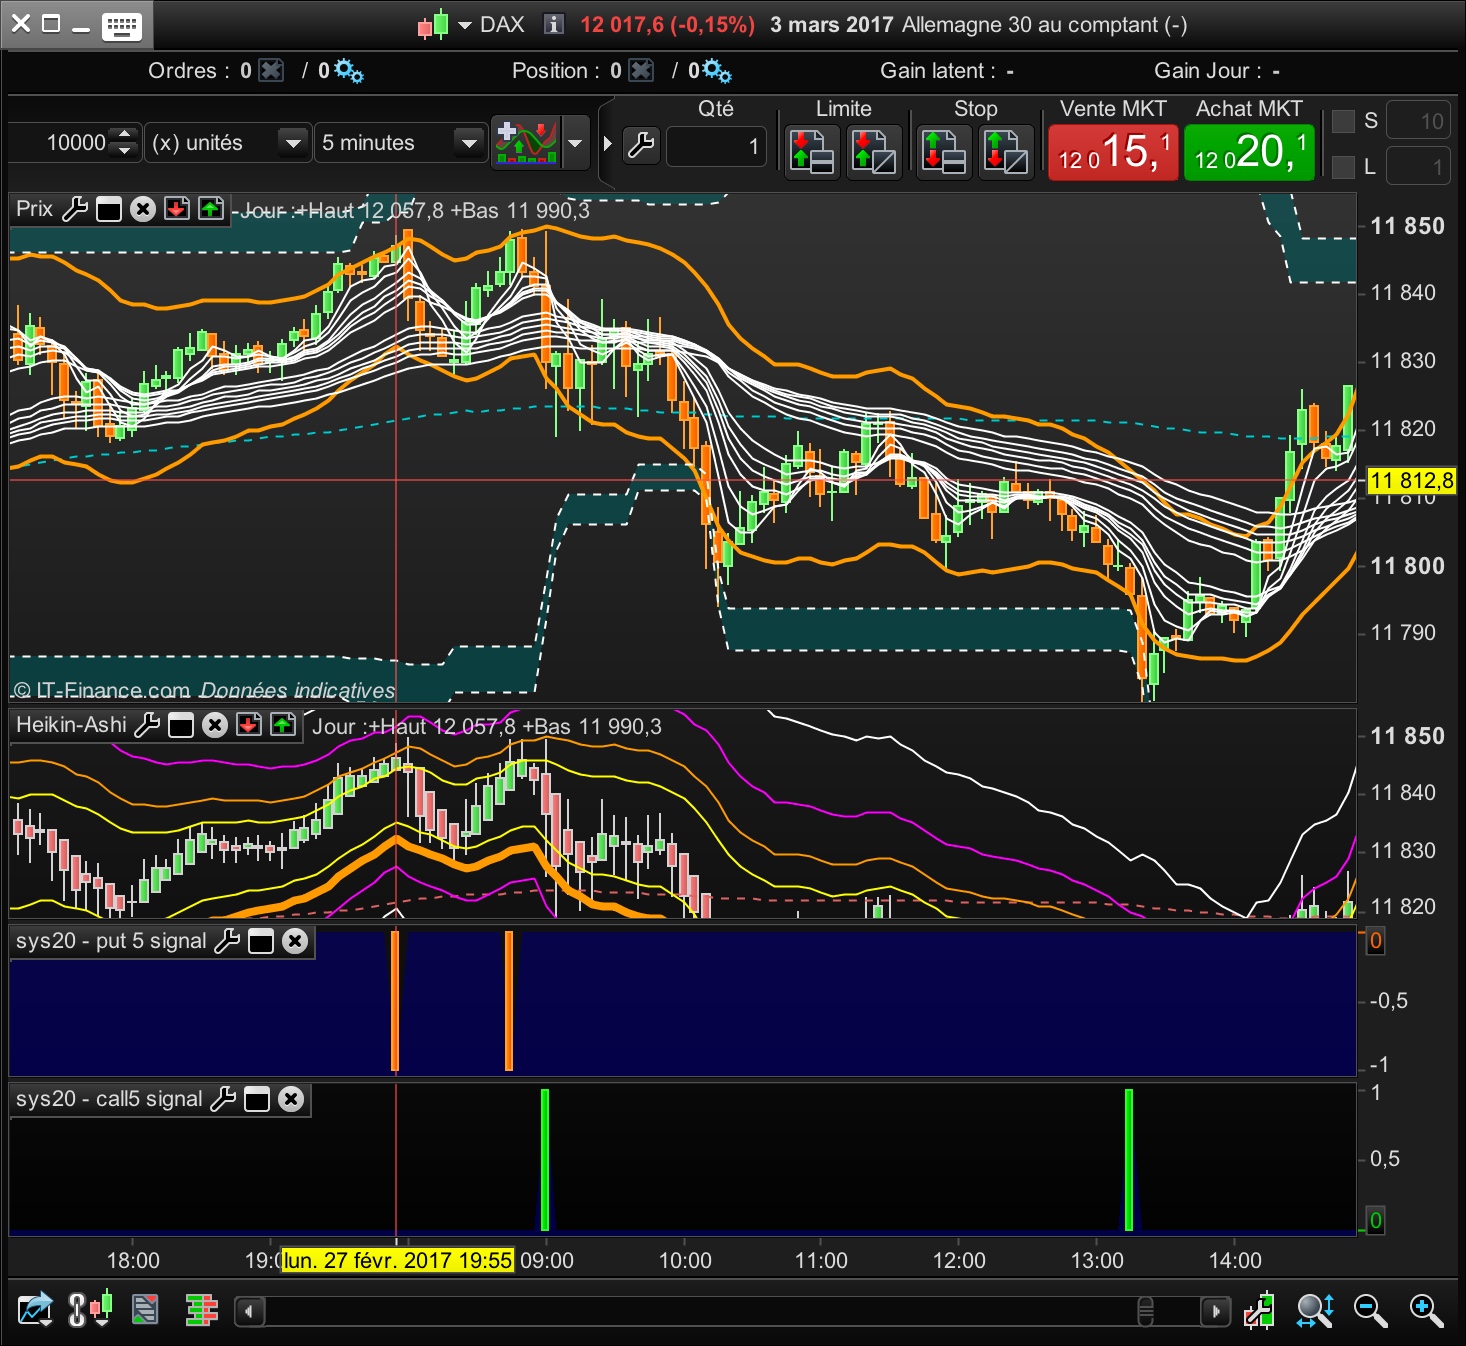The image size is (1466, 1346).
Task: Click the candle step icon near zoom tools
Action: 1260,1310
